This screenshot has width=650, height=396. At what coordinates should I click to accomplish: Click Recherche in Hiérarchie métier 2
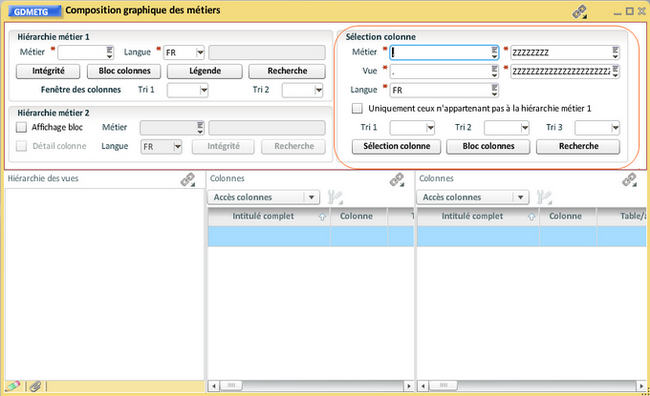click(293, 146)
